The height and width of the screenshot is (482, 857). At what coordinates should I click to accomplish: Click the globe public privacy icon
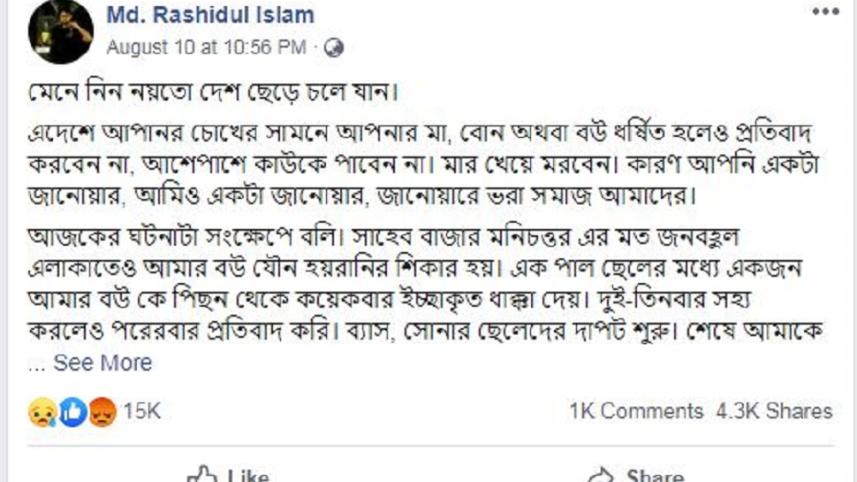(x=333, y=48)
